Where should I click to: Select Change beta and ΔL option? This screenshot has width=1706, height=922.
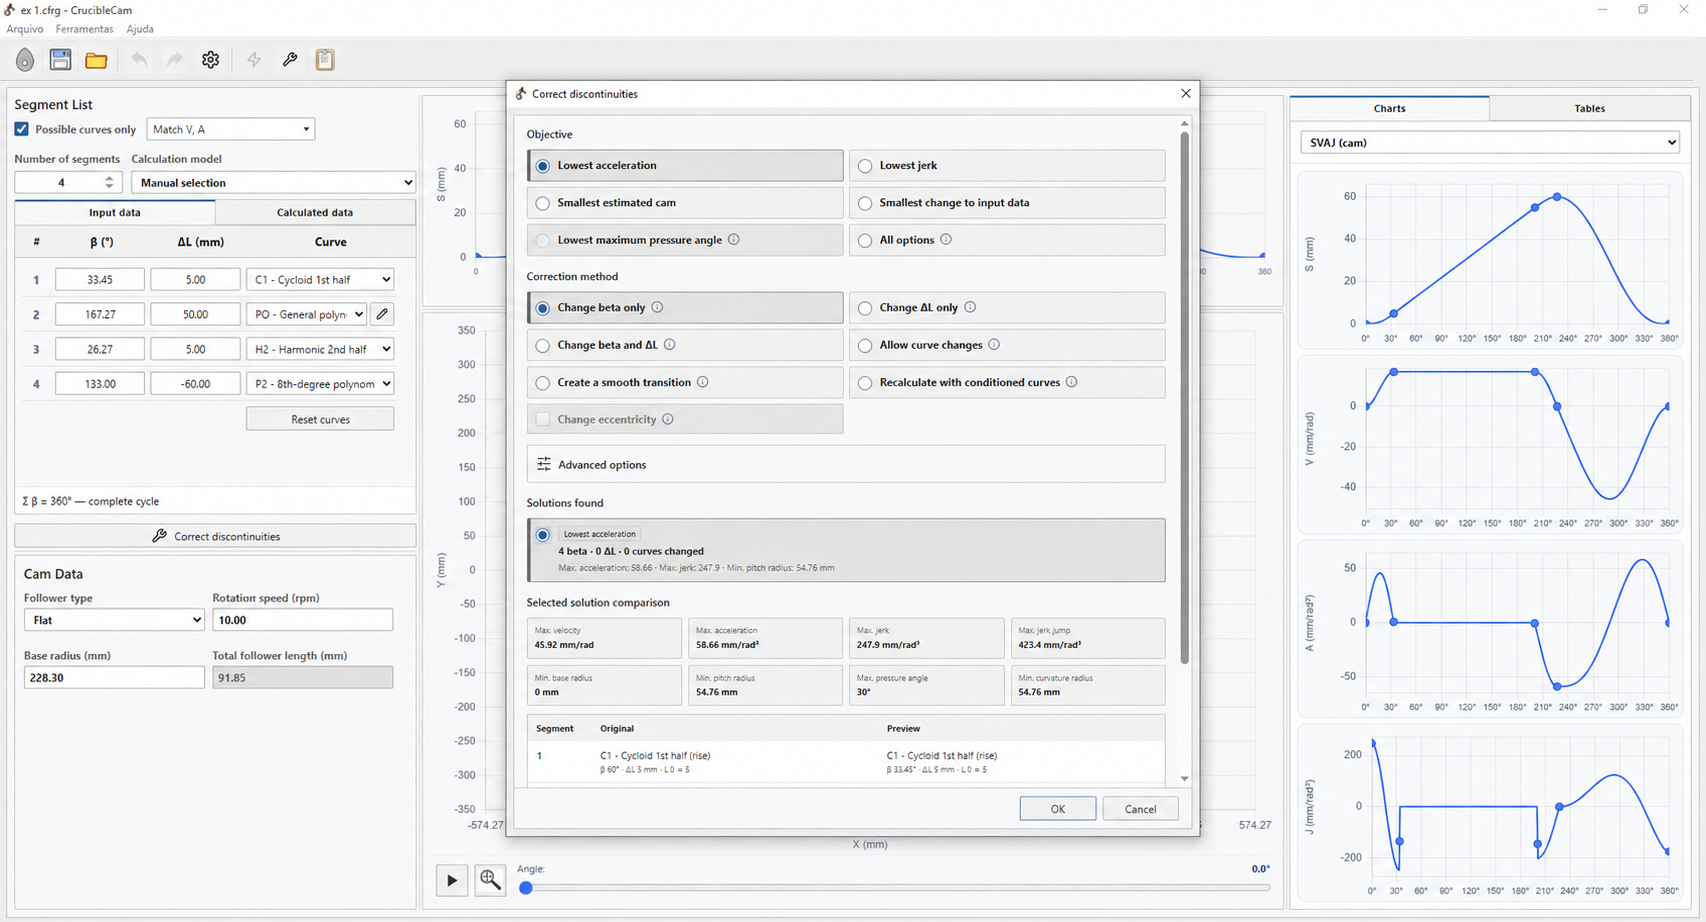pos(685,345)
